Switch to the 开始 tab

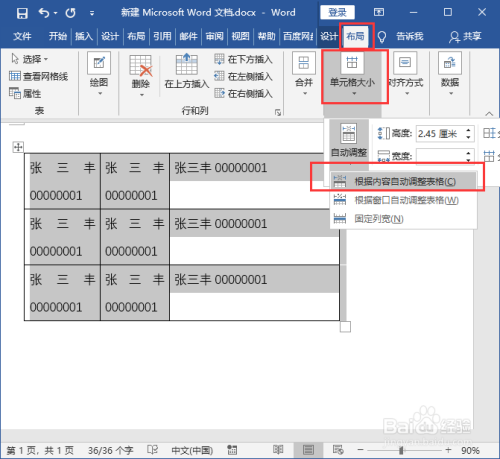click(x=58, y=36)
